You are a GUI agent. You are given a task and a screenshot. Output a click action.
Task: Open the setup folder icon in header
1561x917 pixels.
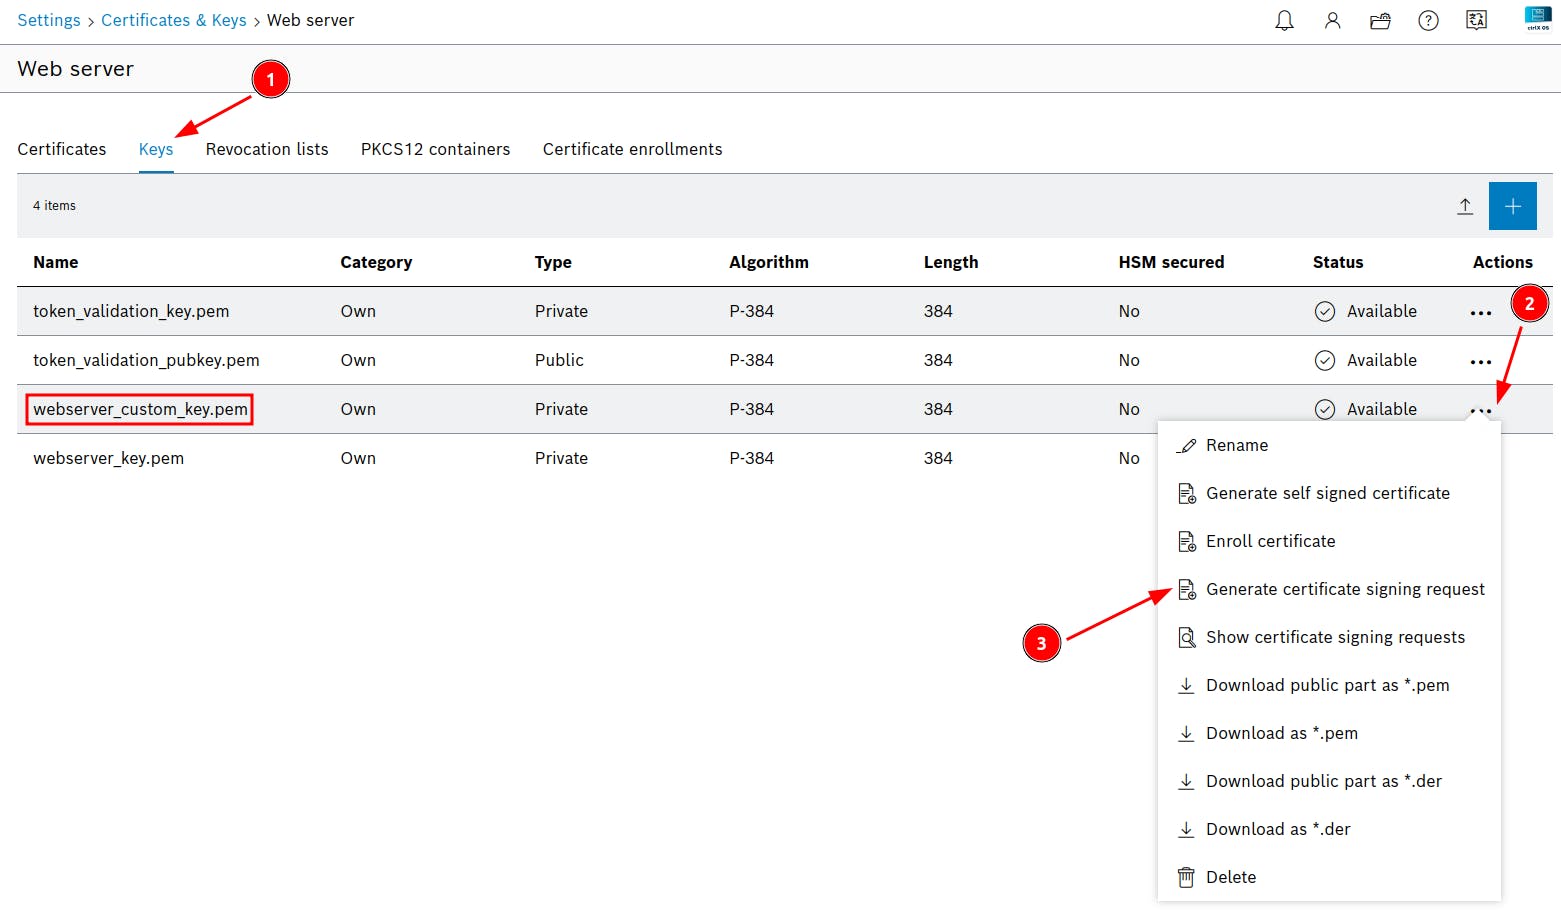[x=1380, y=21]
